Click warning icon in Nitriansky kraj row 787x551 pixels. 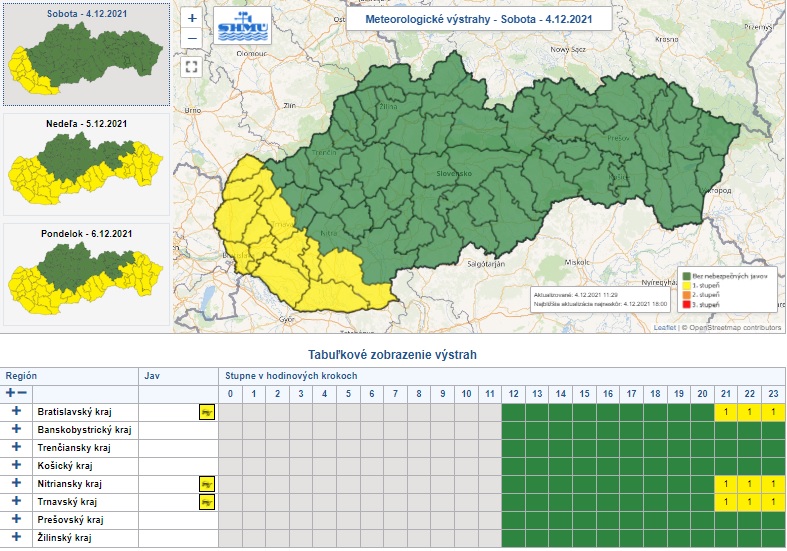point(207,484)
